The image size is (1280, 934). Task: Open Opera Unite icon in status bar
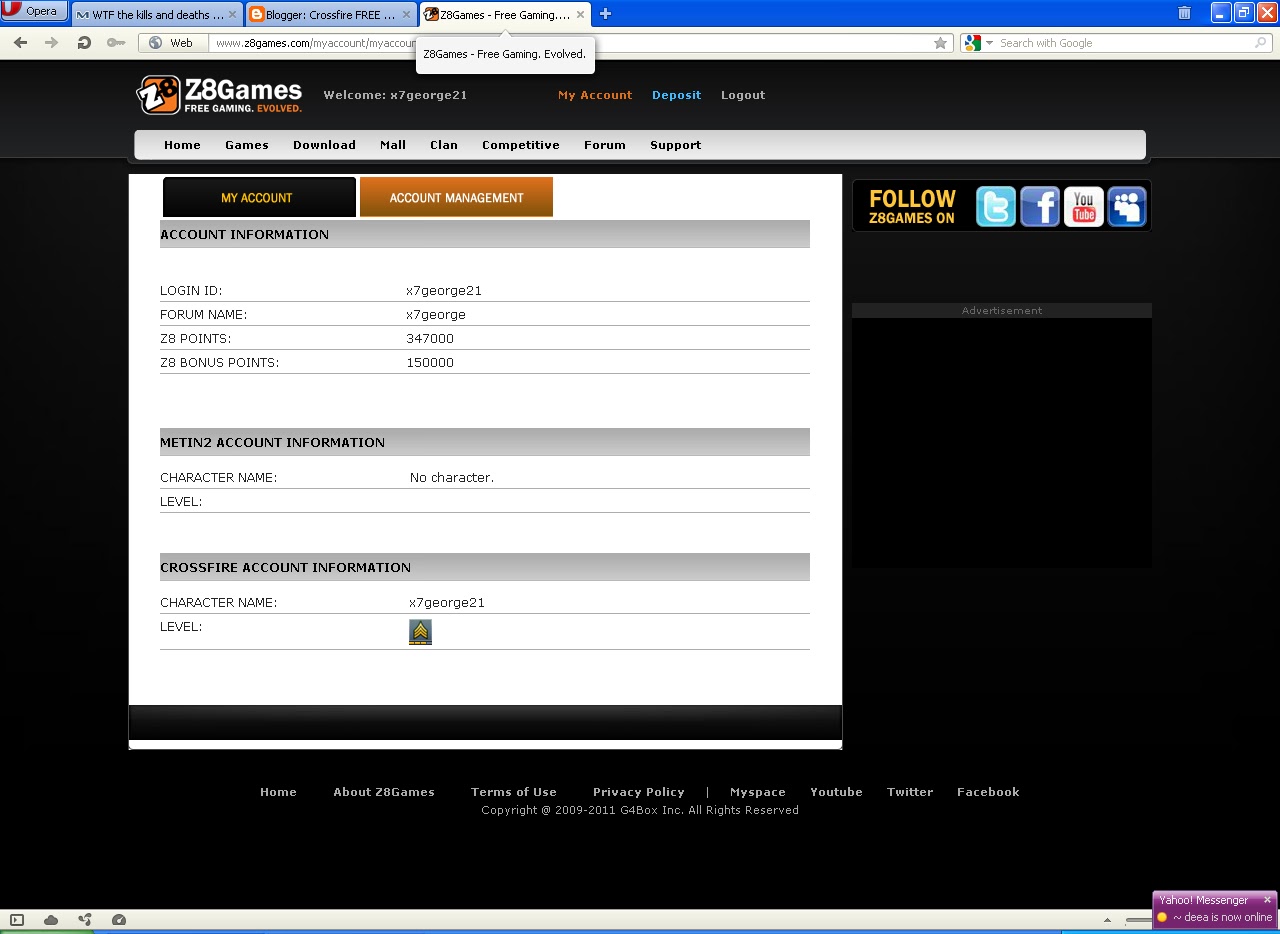click(x=85, y=920)
